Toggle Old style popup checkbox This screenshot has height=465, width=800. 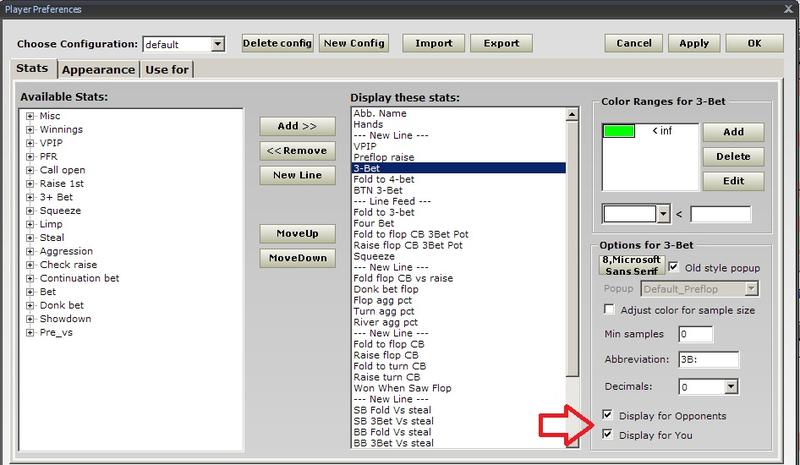pos(673,267)
